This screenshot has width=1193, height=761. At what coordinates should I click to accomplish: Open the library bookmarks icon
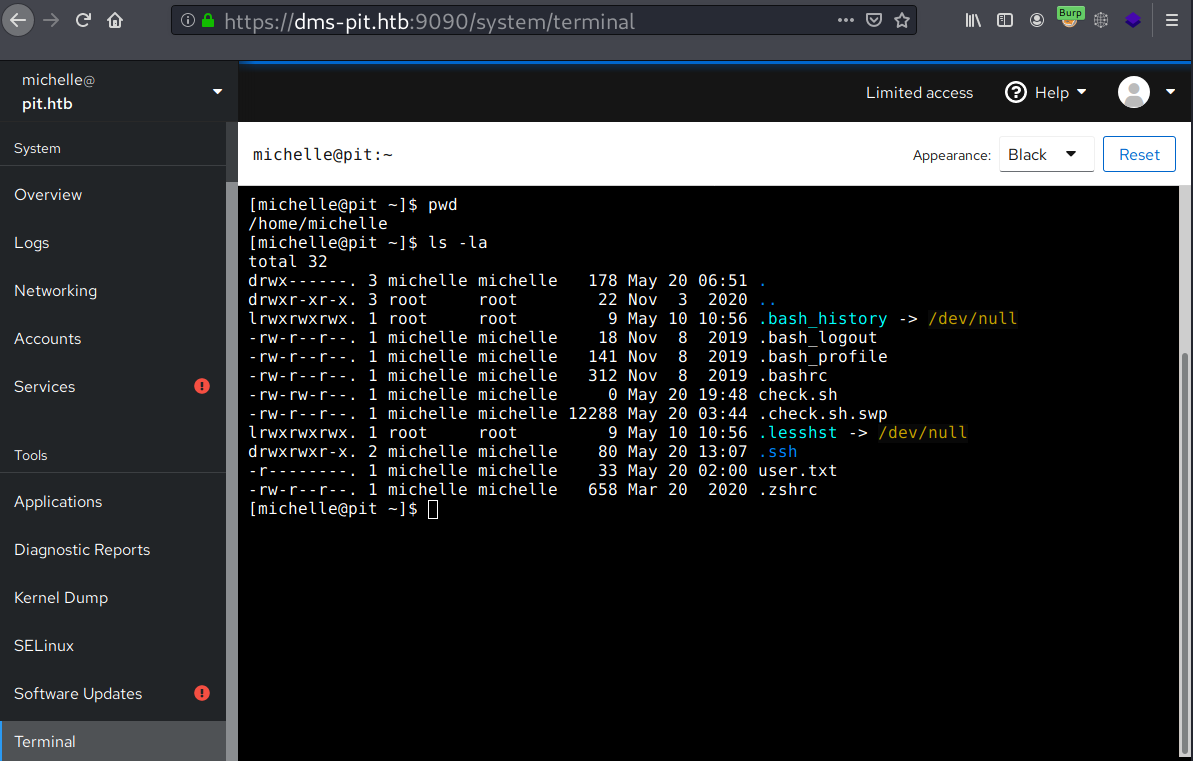(973, 20)
